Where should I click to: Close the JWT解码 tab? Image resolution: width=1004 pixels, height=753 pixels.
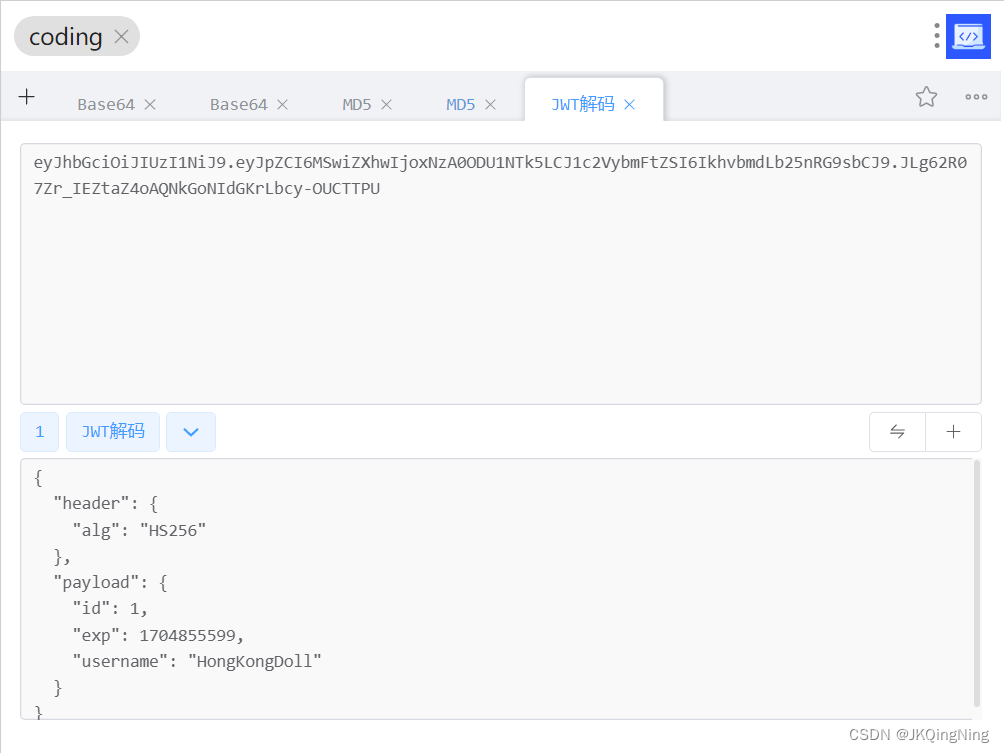629,104
